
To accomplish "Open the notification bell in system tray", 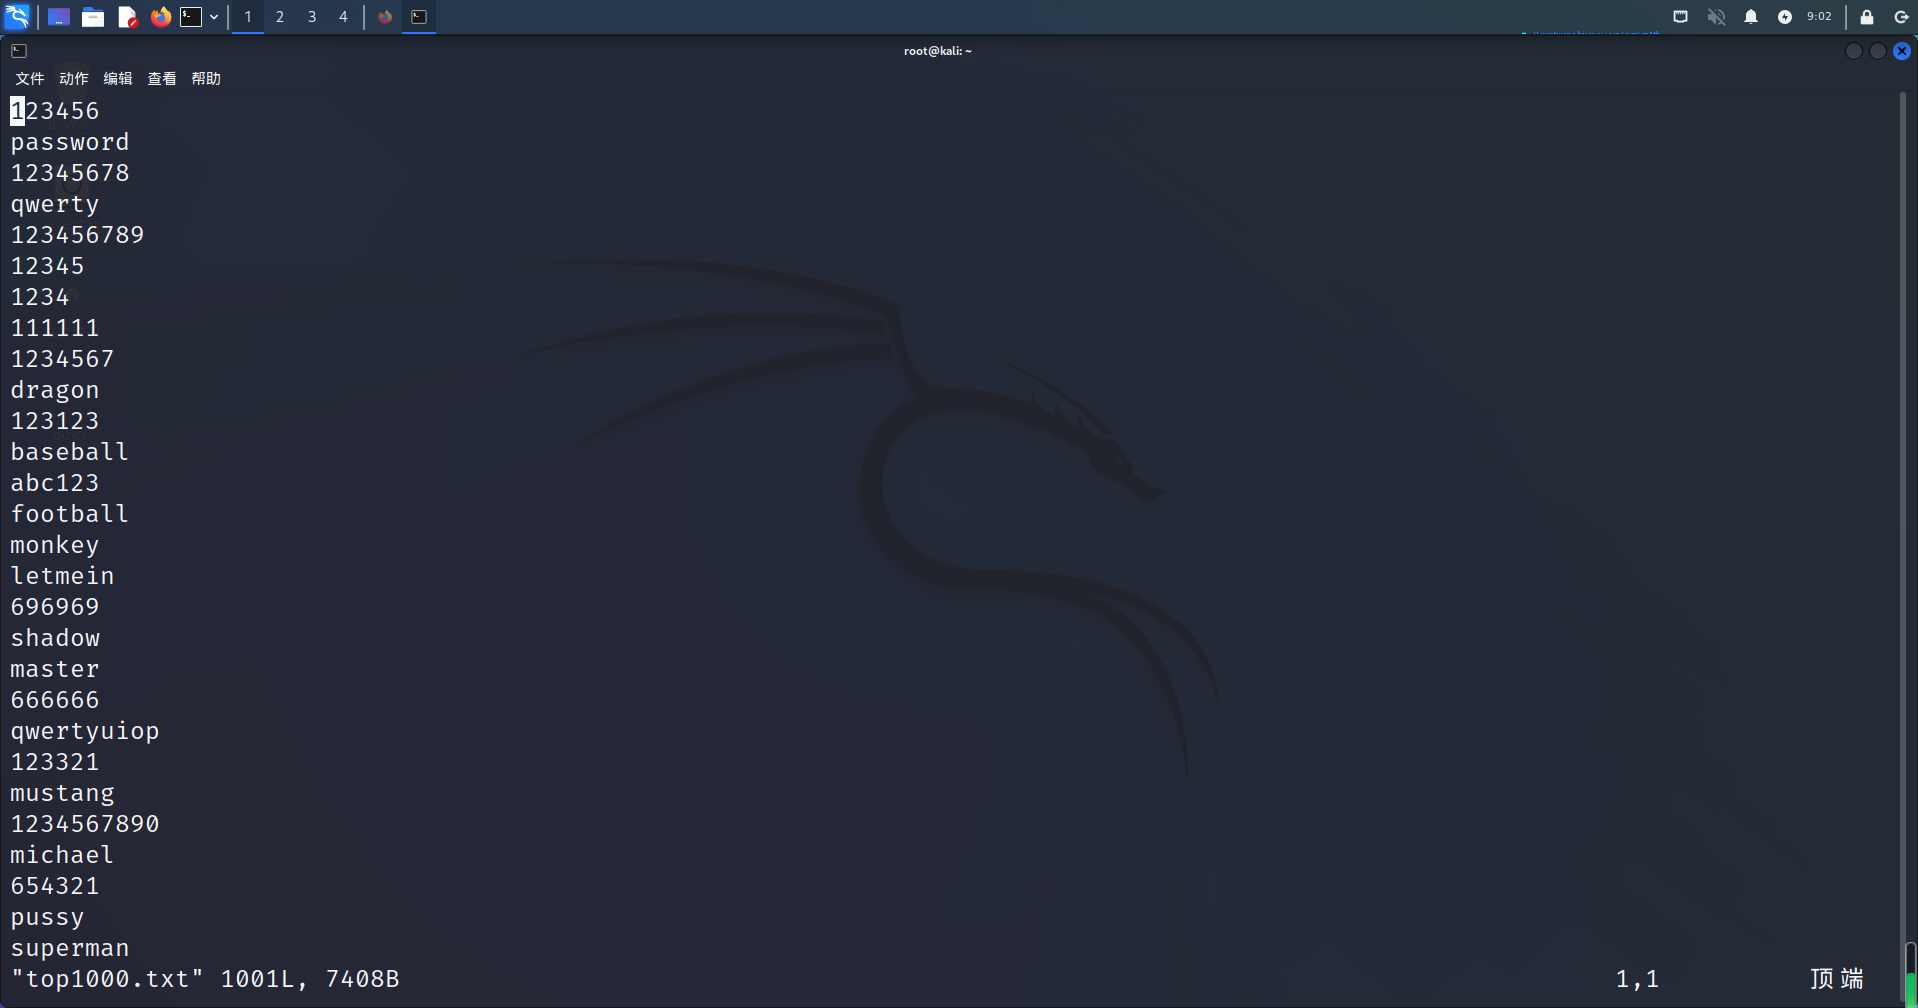I will click(1751, 16).
